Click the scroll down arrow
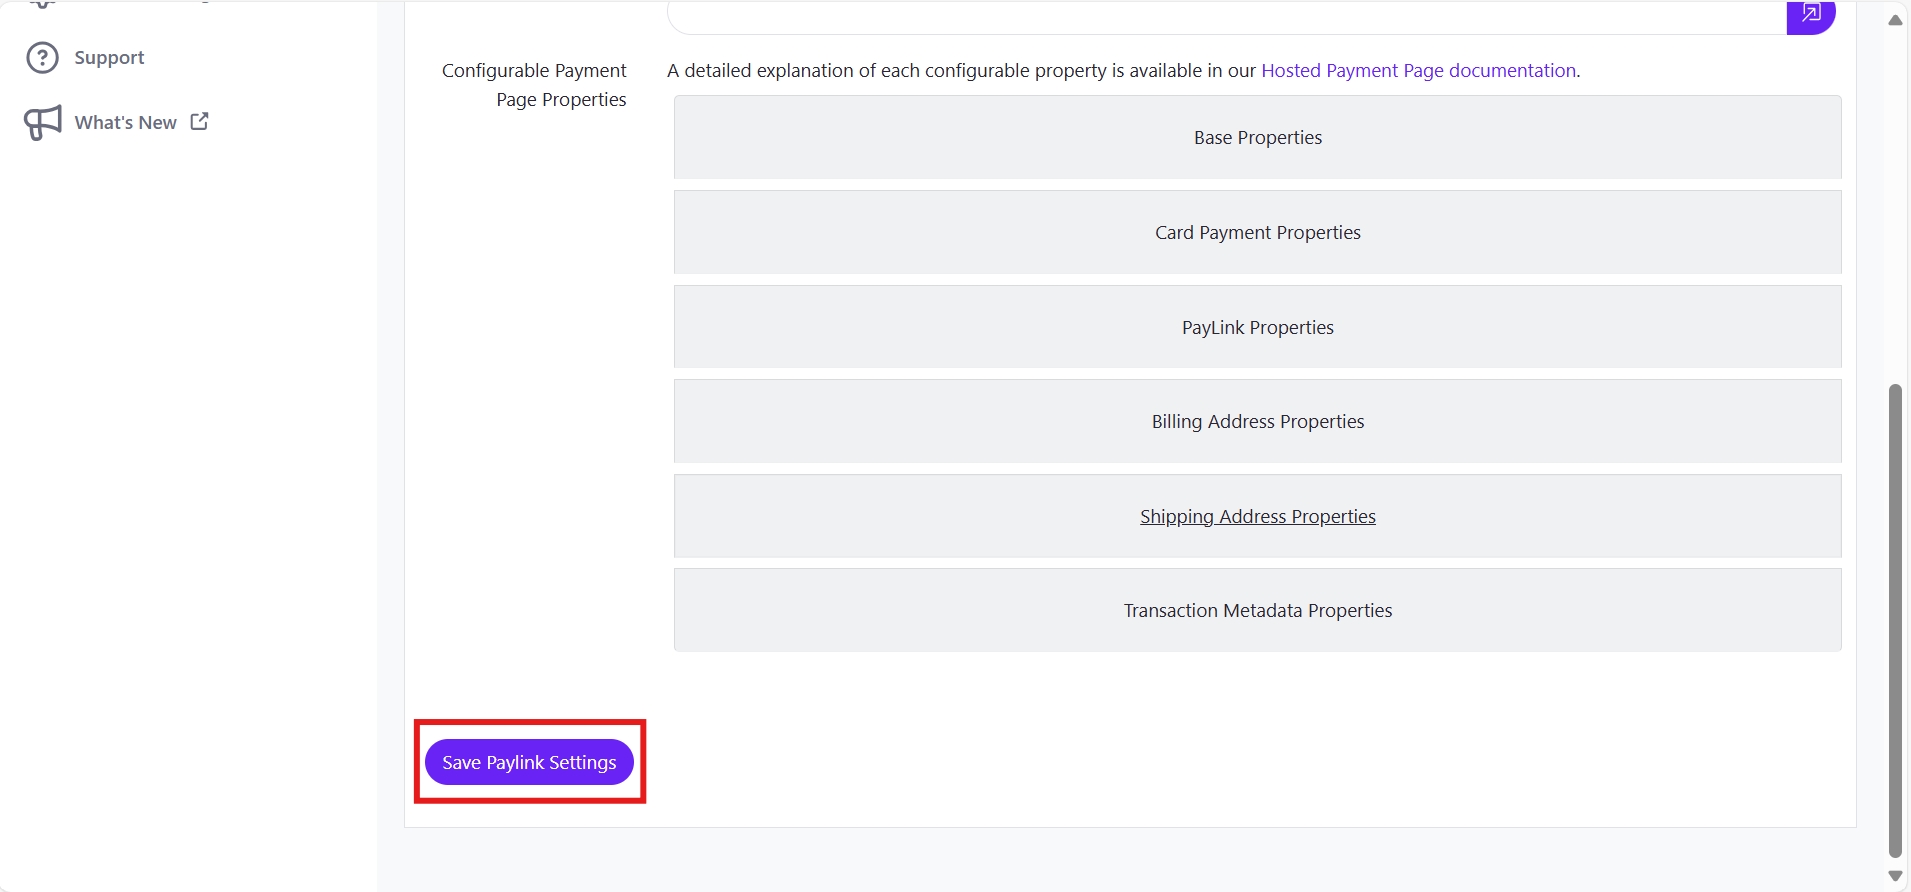The width and height of the screenshot is (1911, 892). pos(1894,876)
